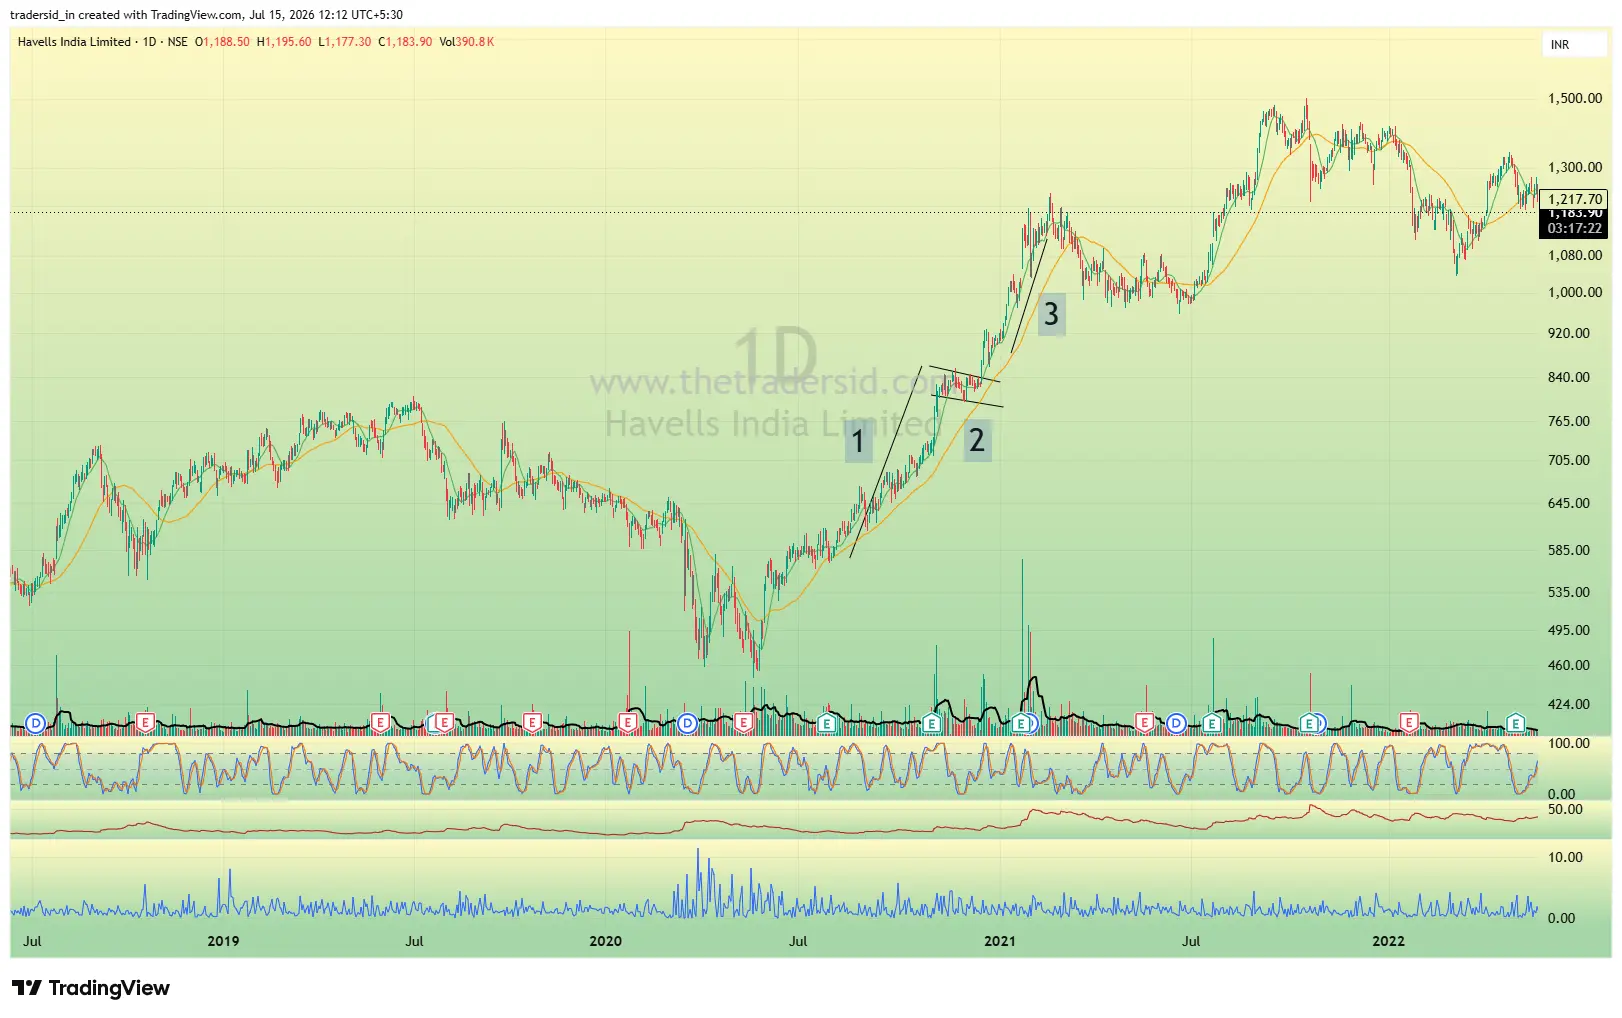Screen dimensions: 1622x1018
Task: Click the 2020 label on the time axis
Action: [x=605, y=941]
